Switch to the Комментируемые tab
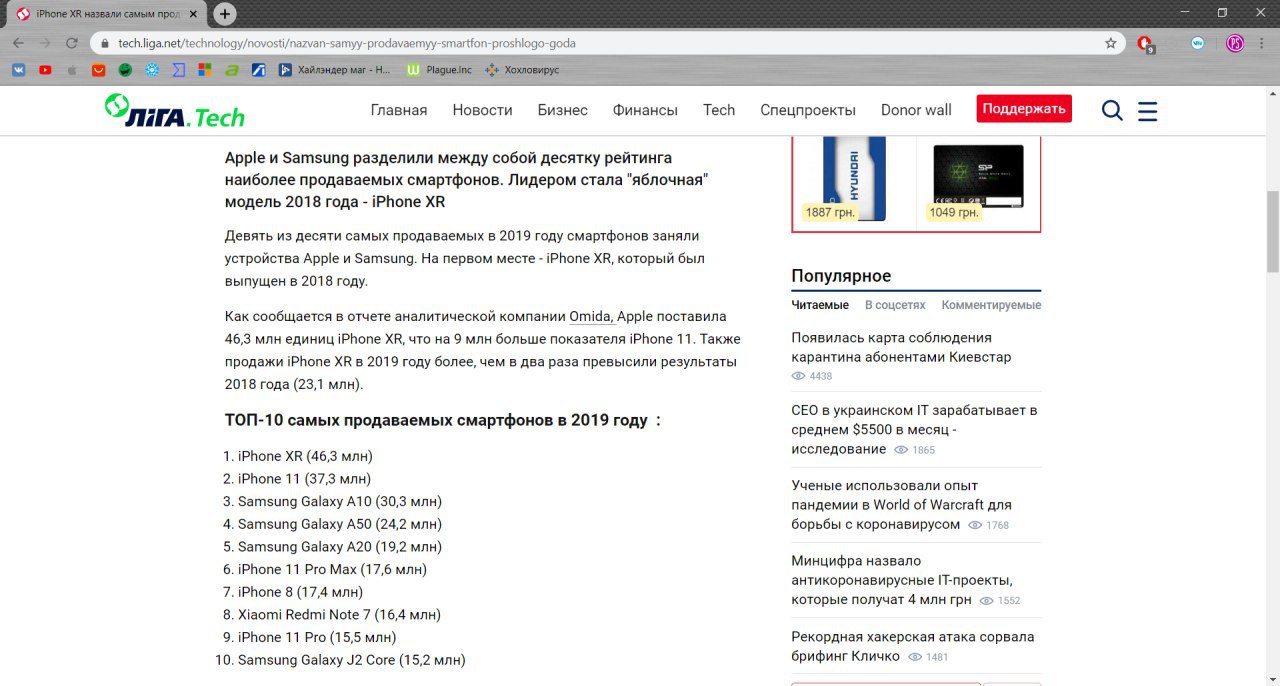Screen dimensions: 1280x686 tap(991, 305)
